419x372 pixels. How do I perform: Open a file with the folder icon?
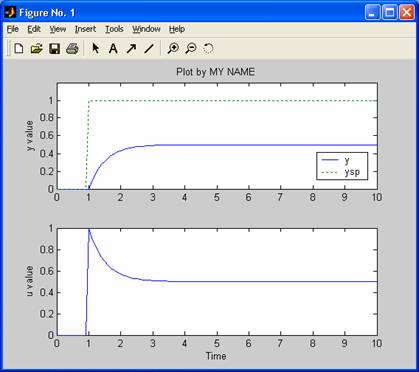36,49
